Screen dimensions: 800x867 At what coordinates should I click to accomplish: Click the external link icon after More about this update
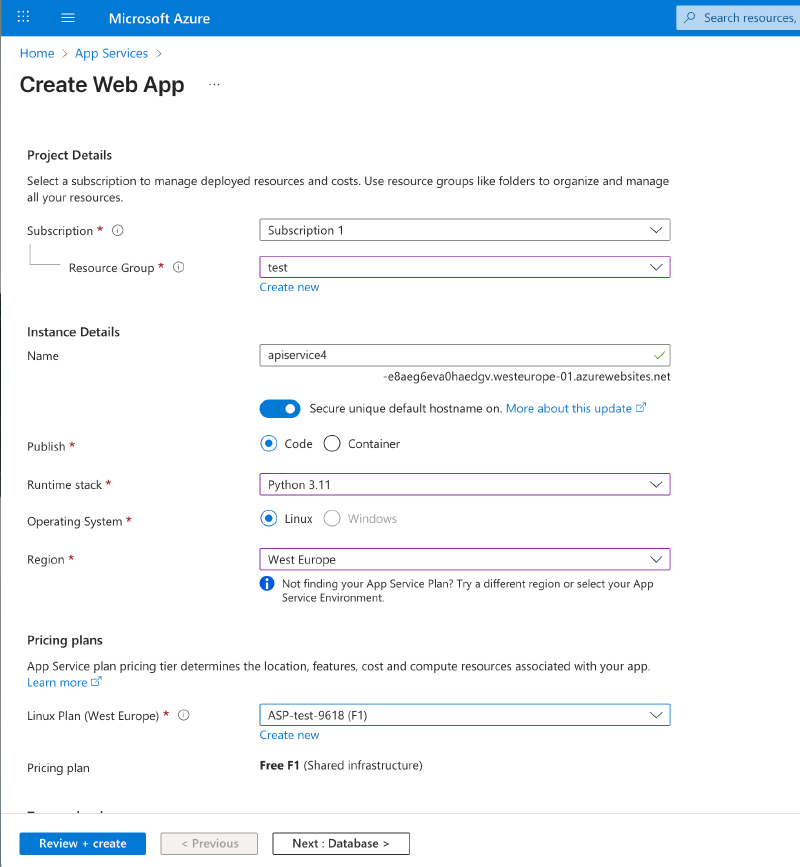coord(641,408)
